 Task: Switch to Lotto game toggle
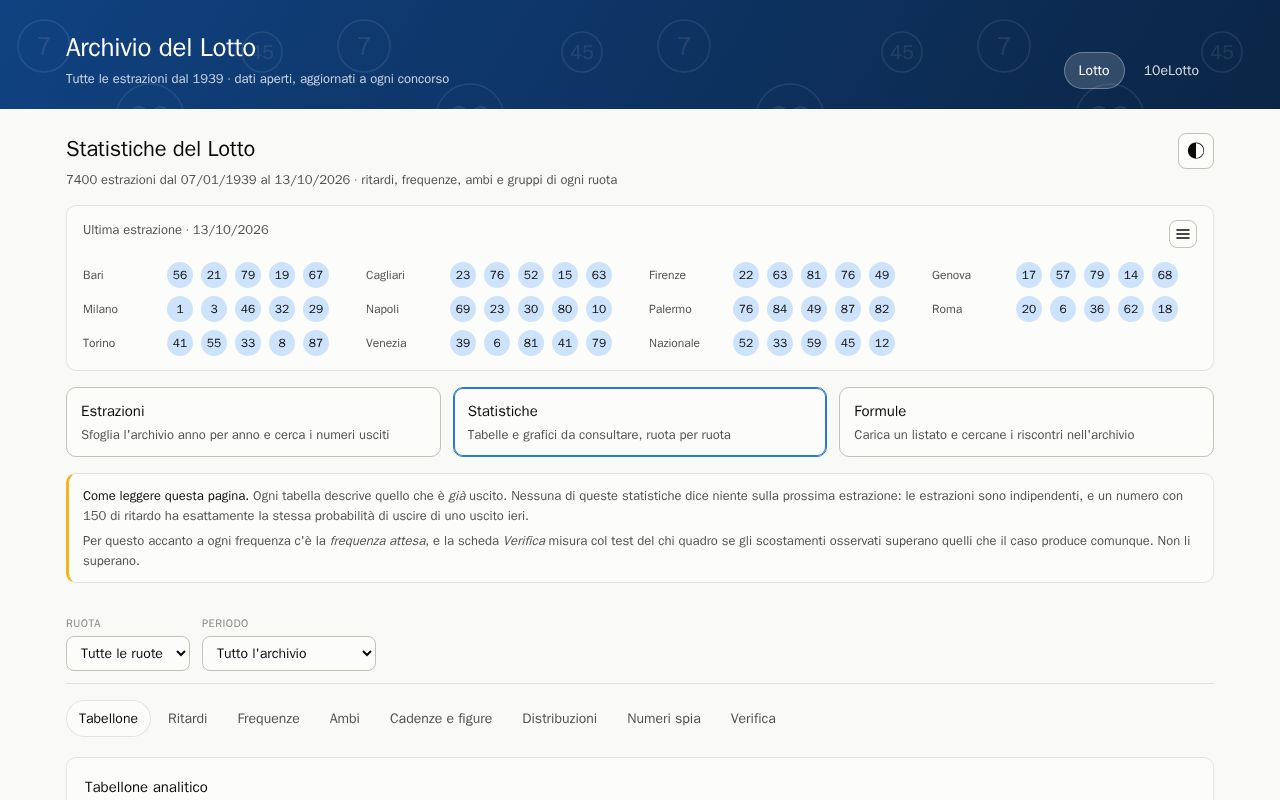(1094, 70)
